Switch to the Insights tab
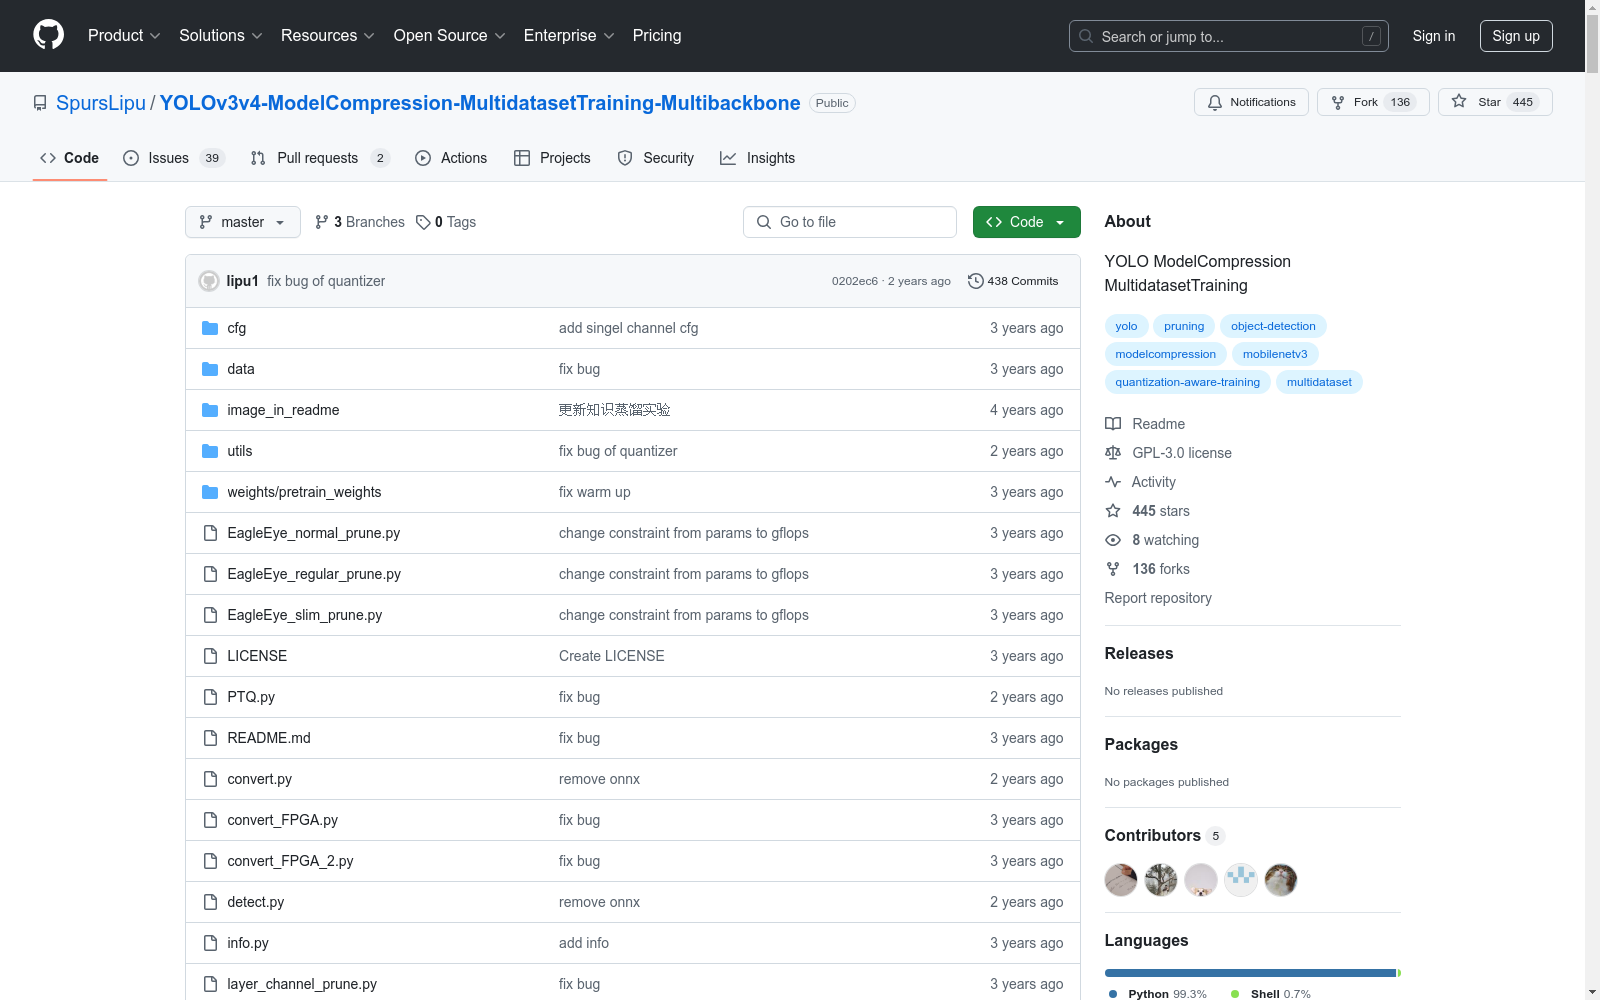The image size is (1600, 1000). coord(758,158)
